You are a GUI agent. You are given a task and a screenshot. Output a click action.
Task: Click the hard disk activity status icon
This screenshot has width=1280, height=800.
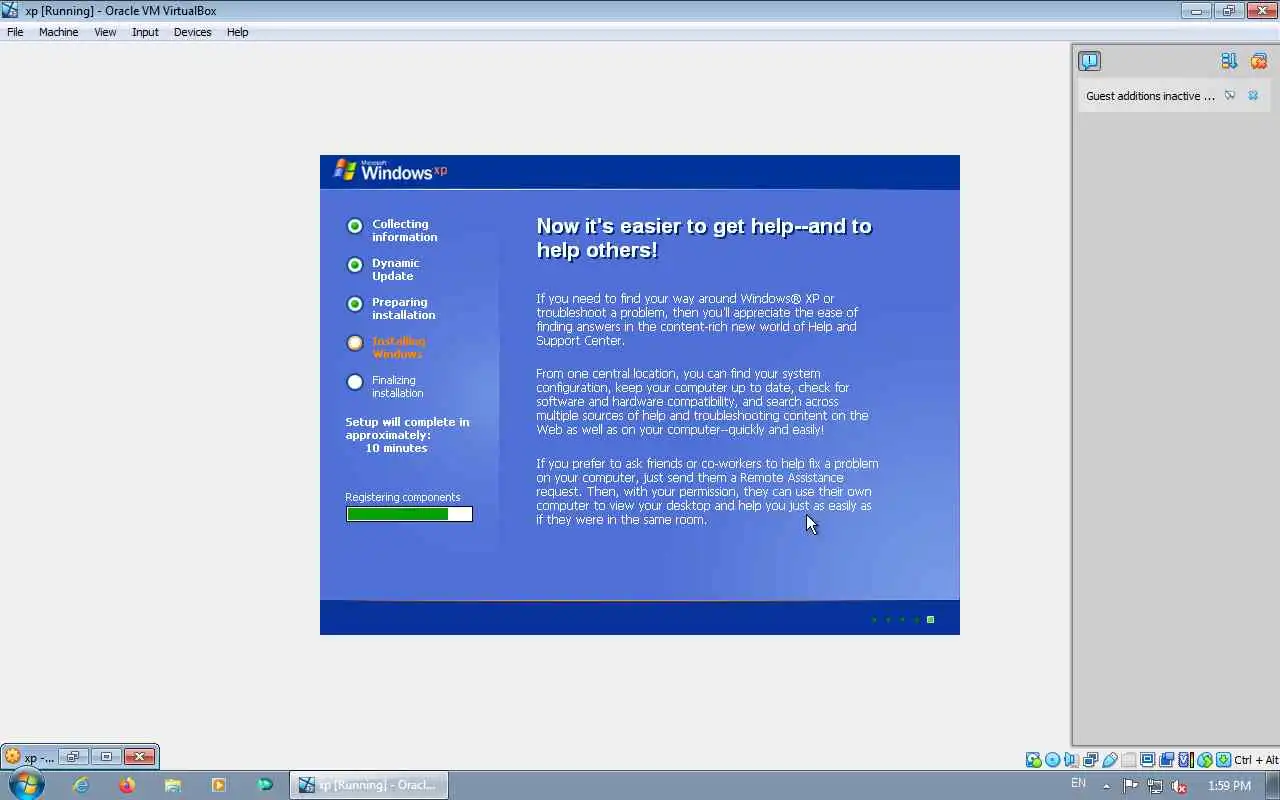click(1033, 760)
